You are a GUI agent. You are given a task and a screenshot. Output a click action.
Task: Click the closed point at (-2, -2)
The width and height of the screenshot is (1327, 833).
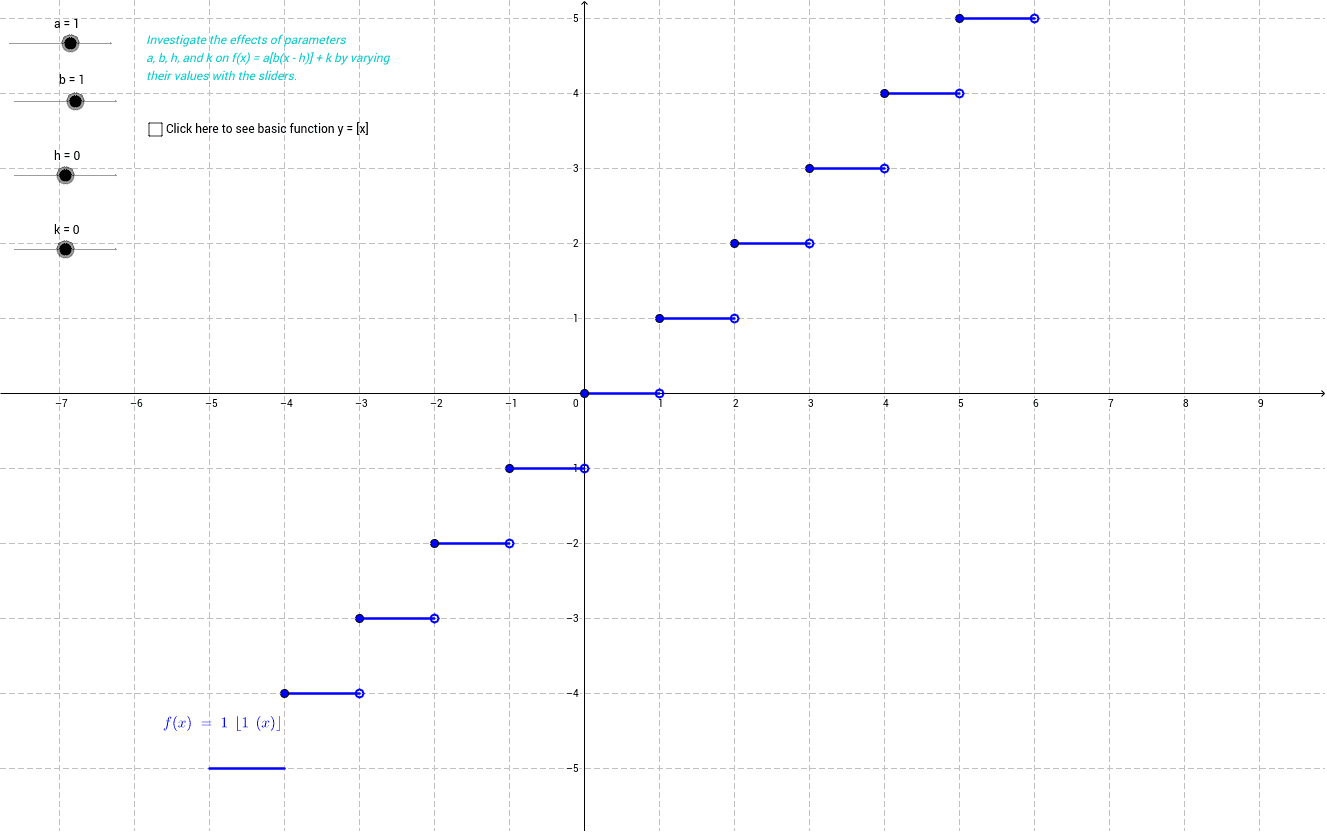click(435, 543)
